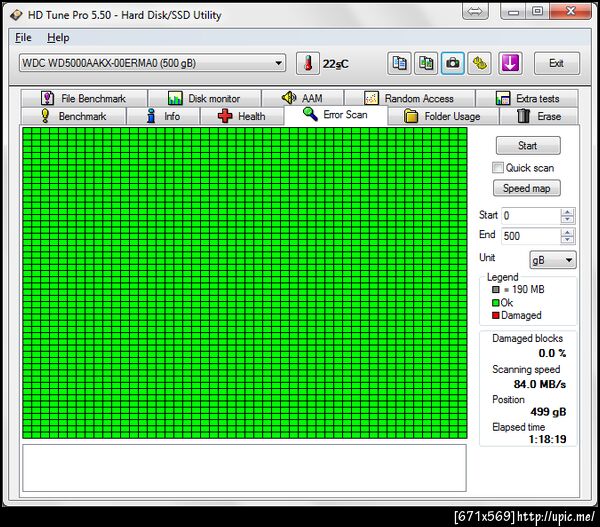Open the Unit gB dropdown

(x=553, y=260)
